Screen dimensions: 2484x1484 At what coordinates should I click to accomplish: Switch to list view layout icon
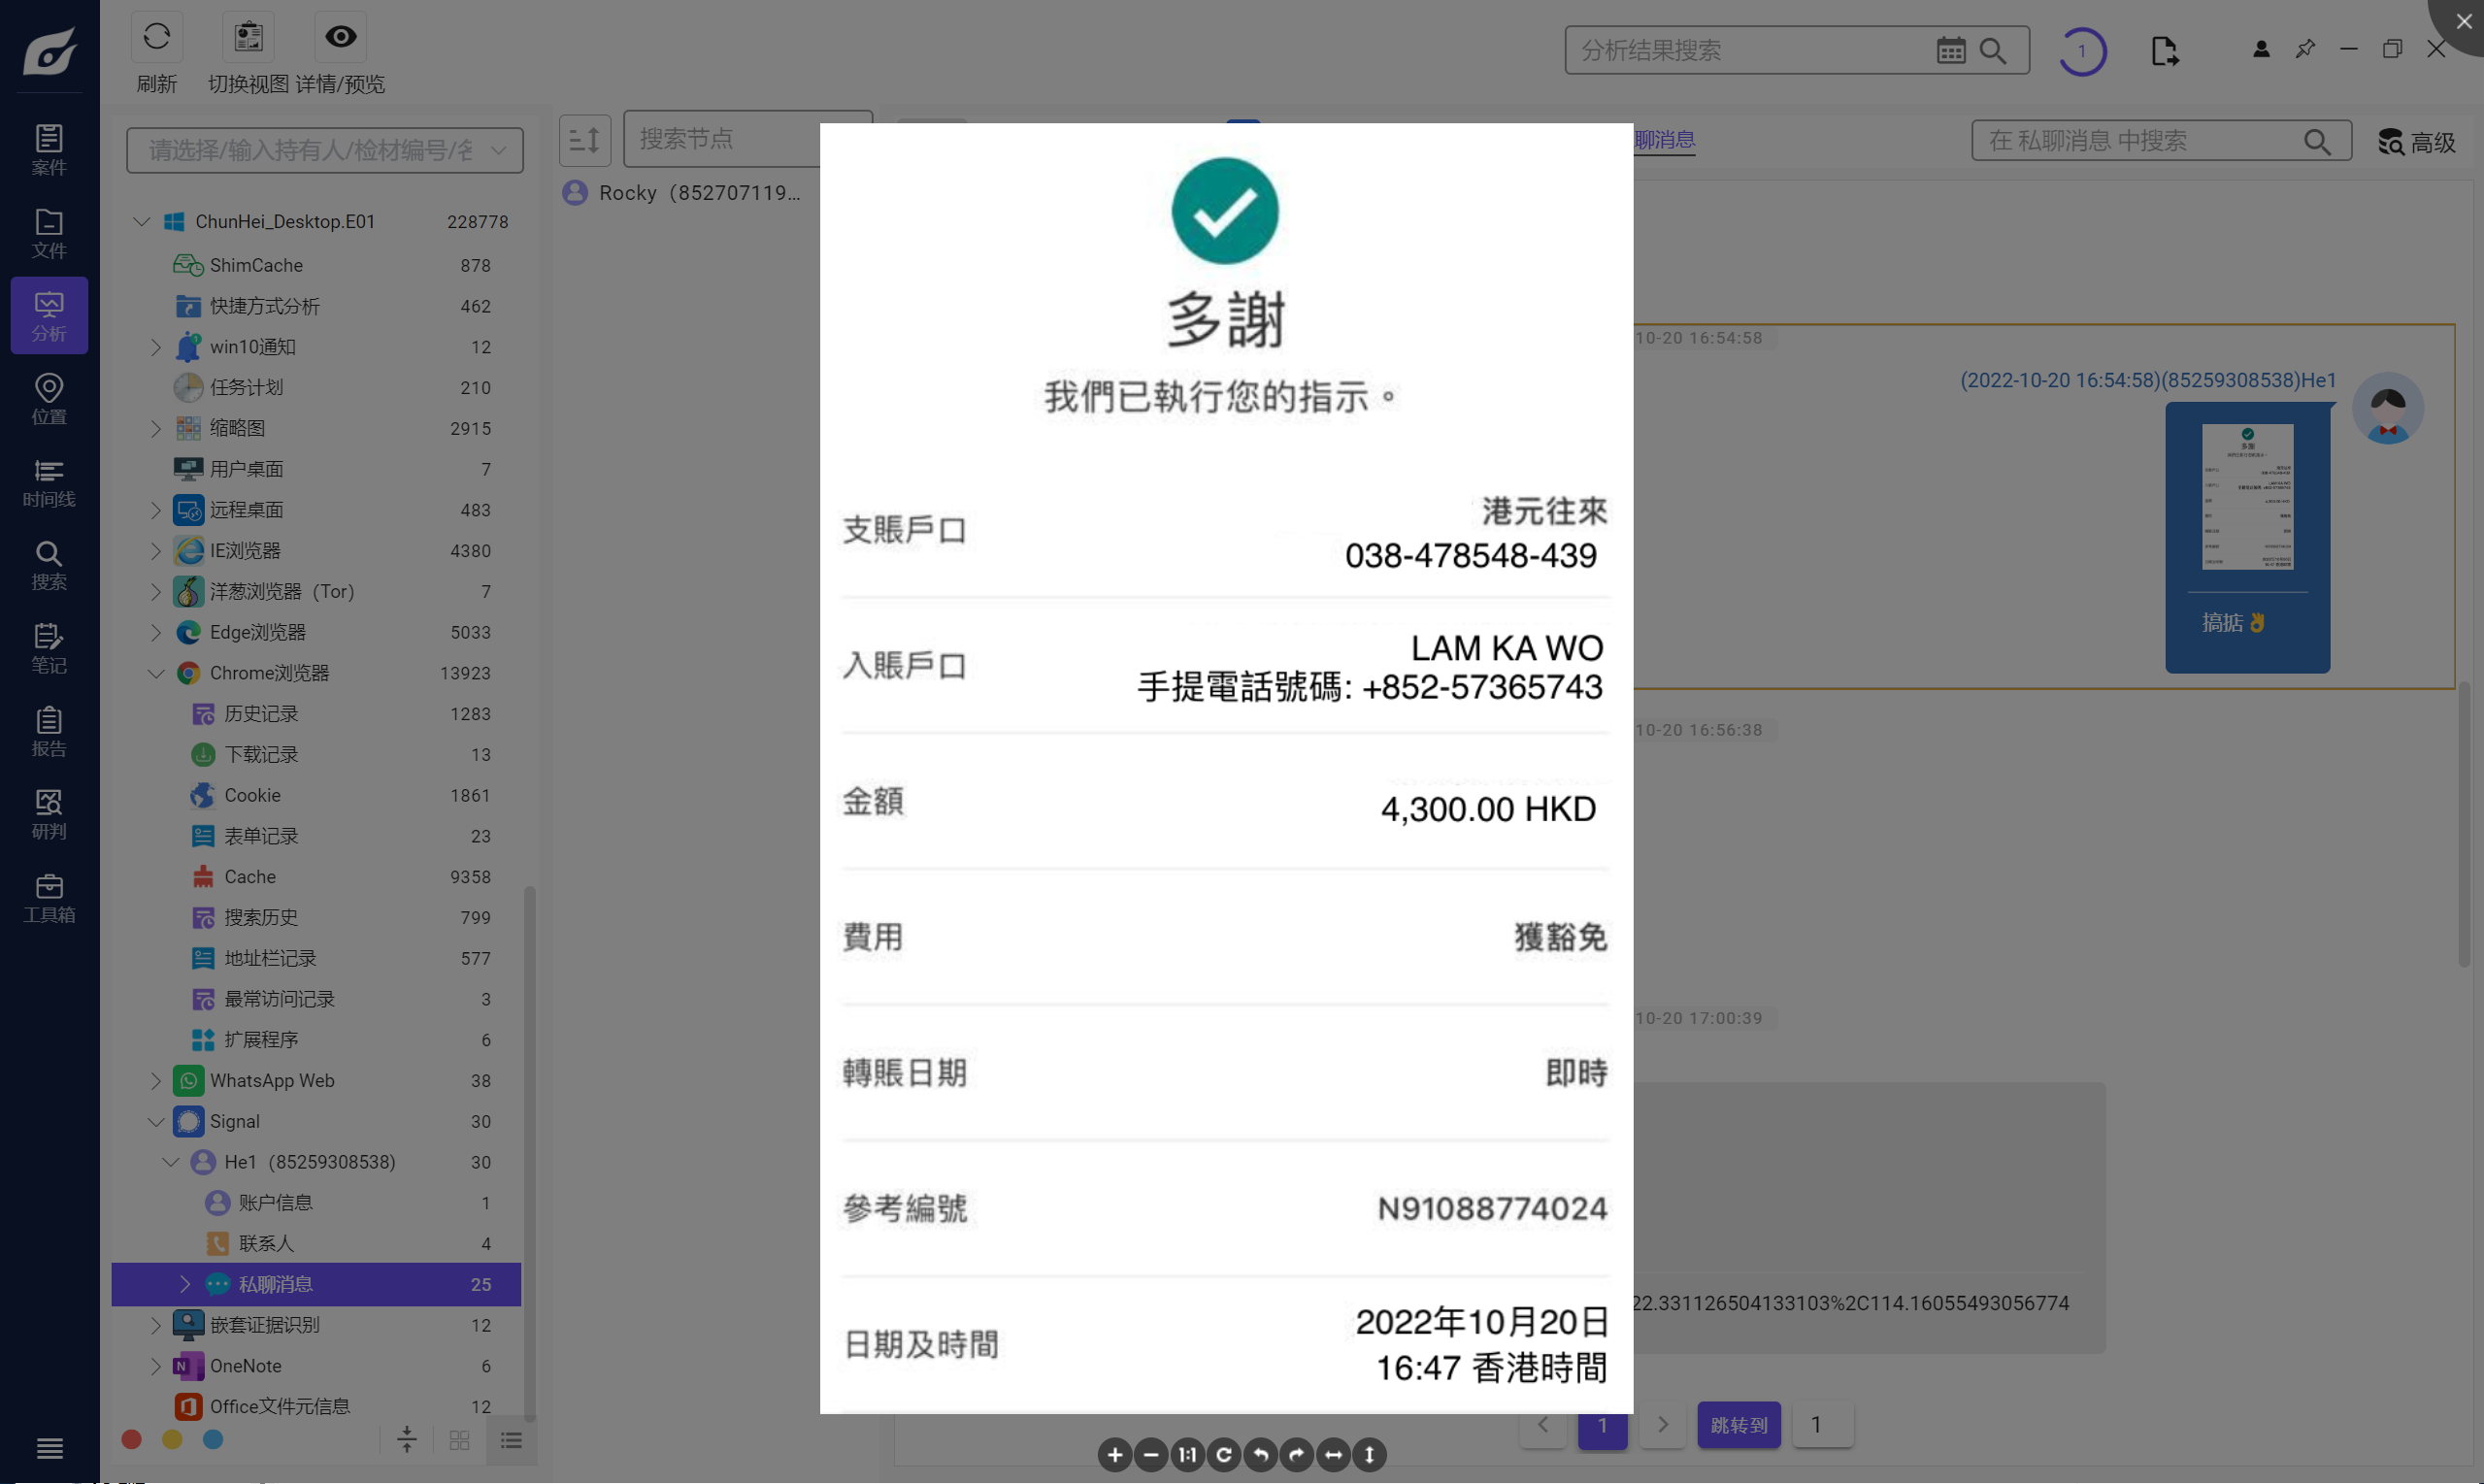511,1441
